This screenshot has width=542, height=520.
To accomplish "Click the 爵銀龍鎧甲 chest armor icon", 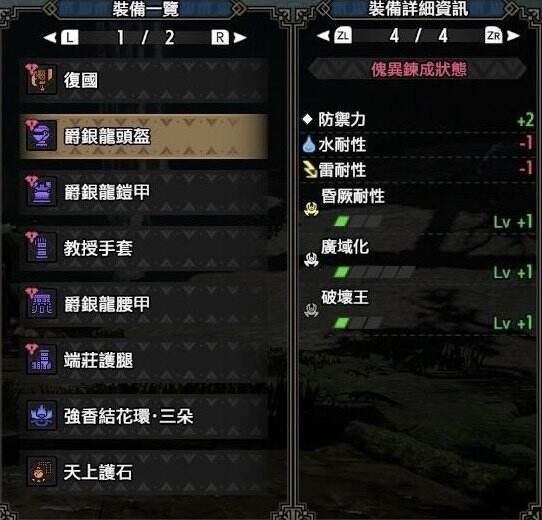I will [42, 191].
